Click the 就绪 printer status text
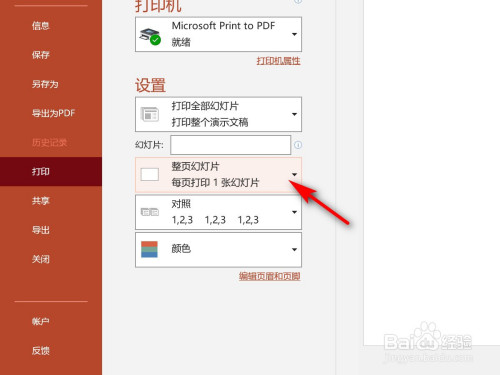 181,42
